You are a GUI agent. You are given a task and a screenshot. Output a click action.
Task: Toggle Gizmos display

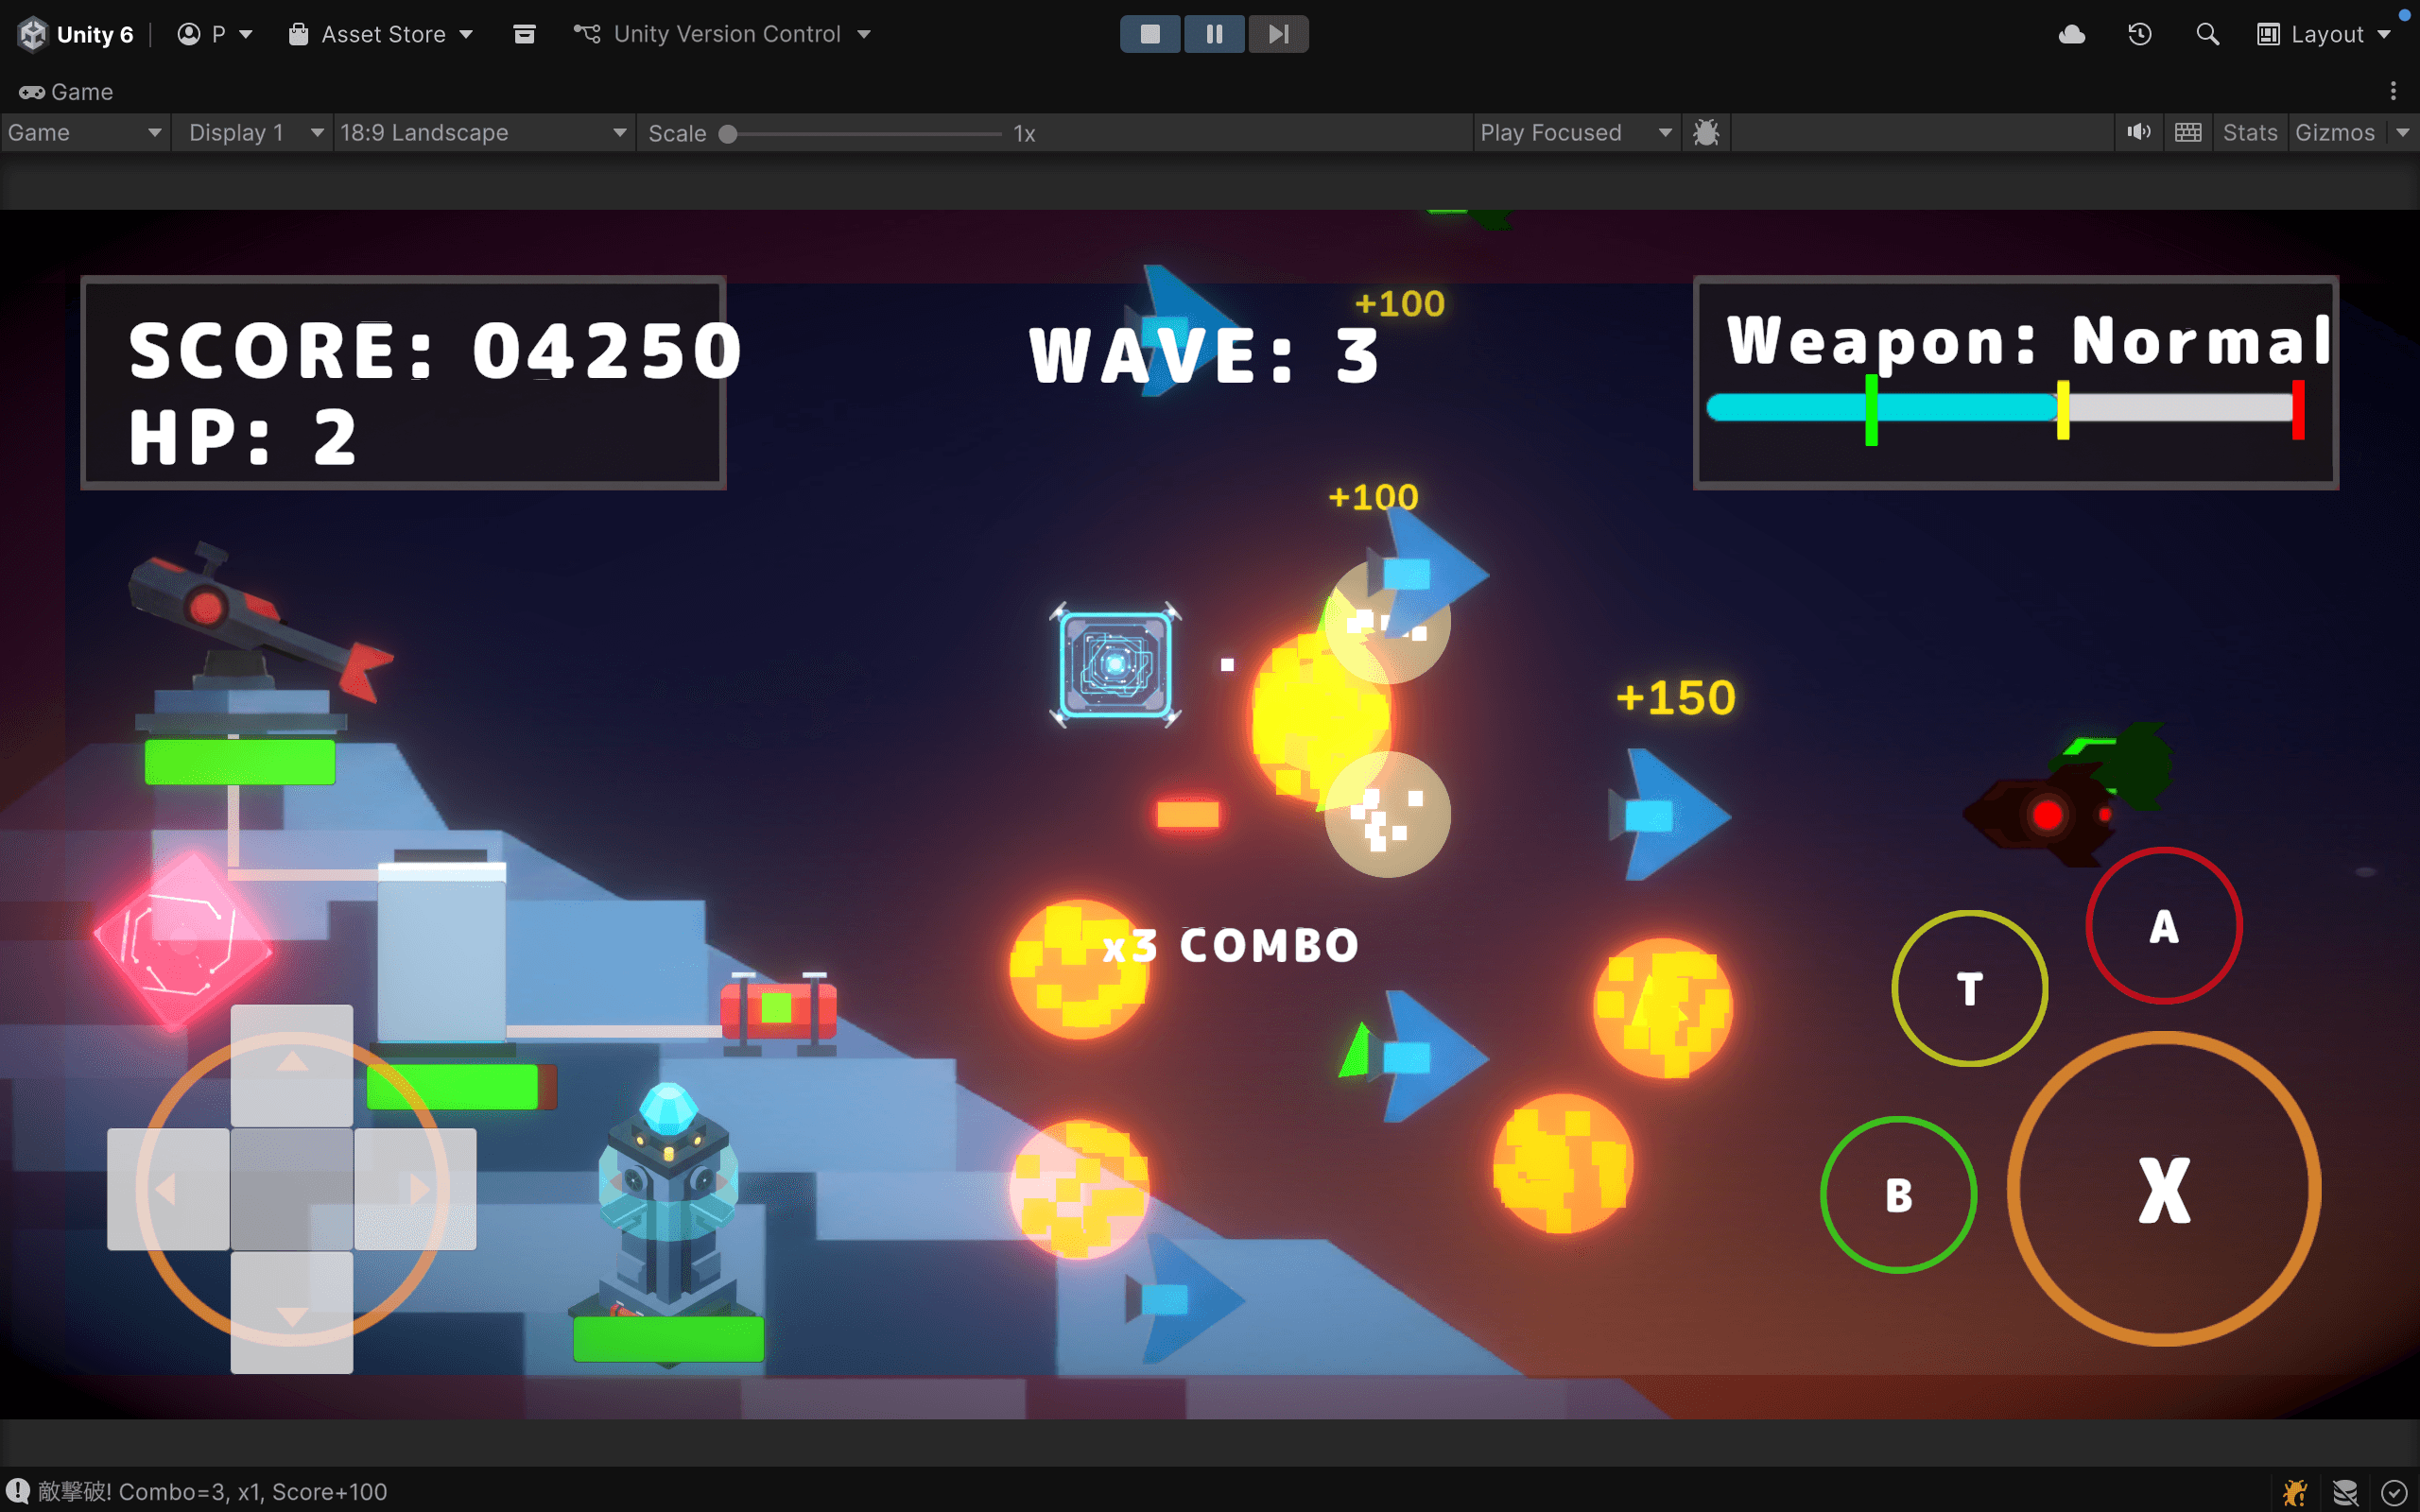(x=2335, y=133)
